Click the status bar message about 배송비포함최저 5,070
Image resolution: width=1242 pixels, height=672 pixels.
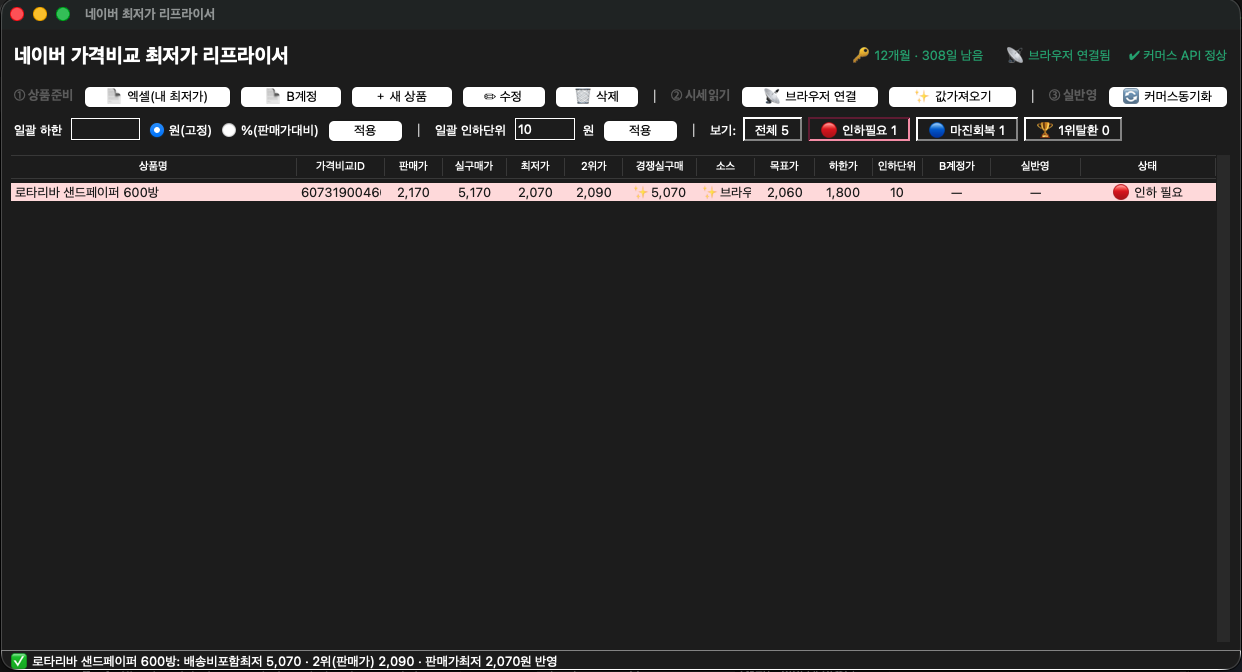(294, 661)
